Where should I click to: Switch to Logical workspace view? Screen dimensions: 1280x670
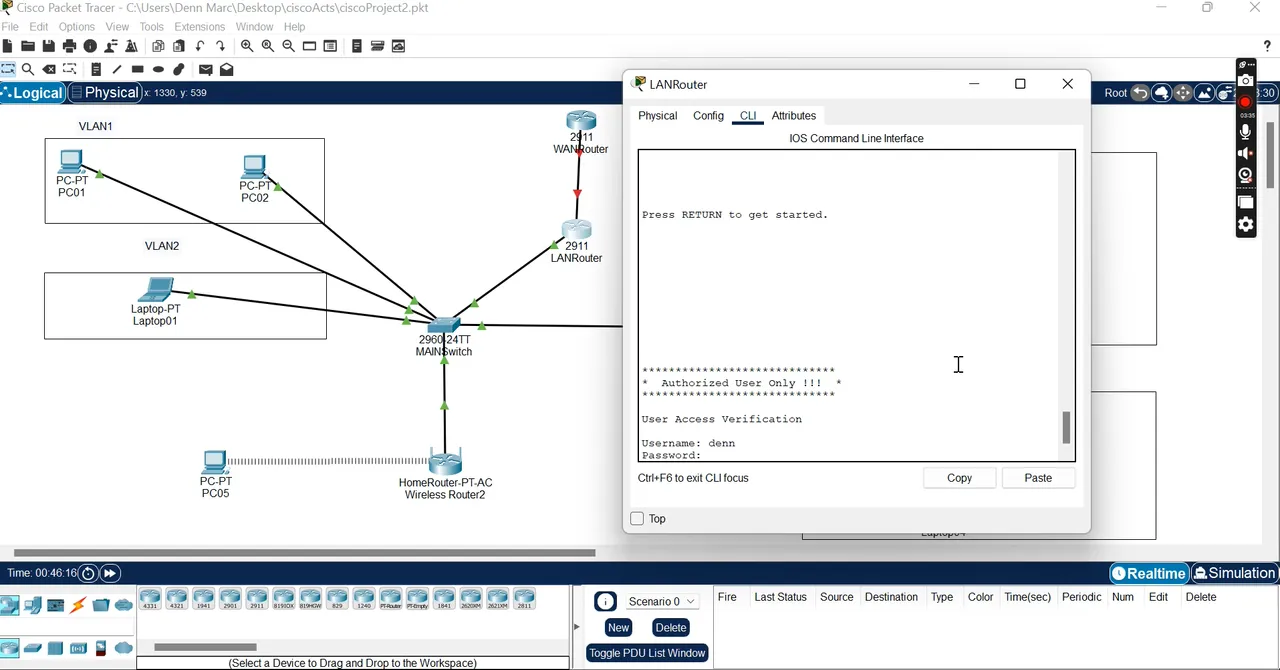33,93
